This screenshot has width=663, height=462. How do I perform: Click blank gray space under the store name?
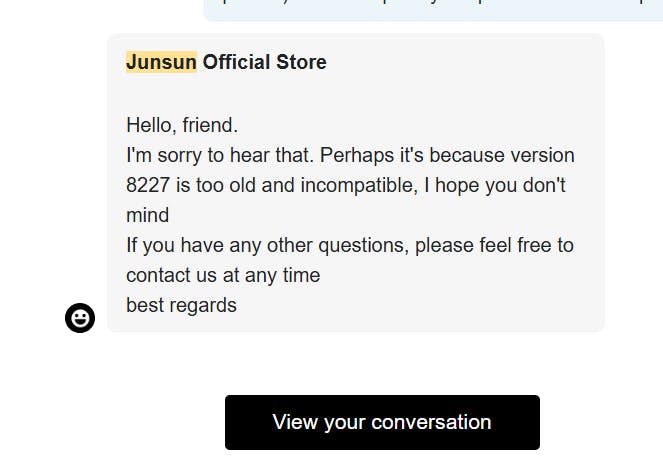click(356, 94)
